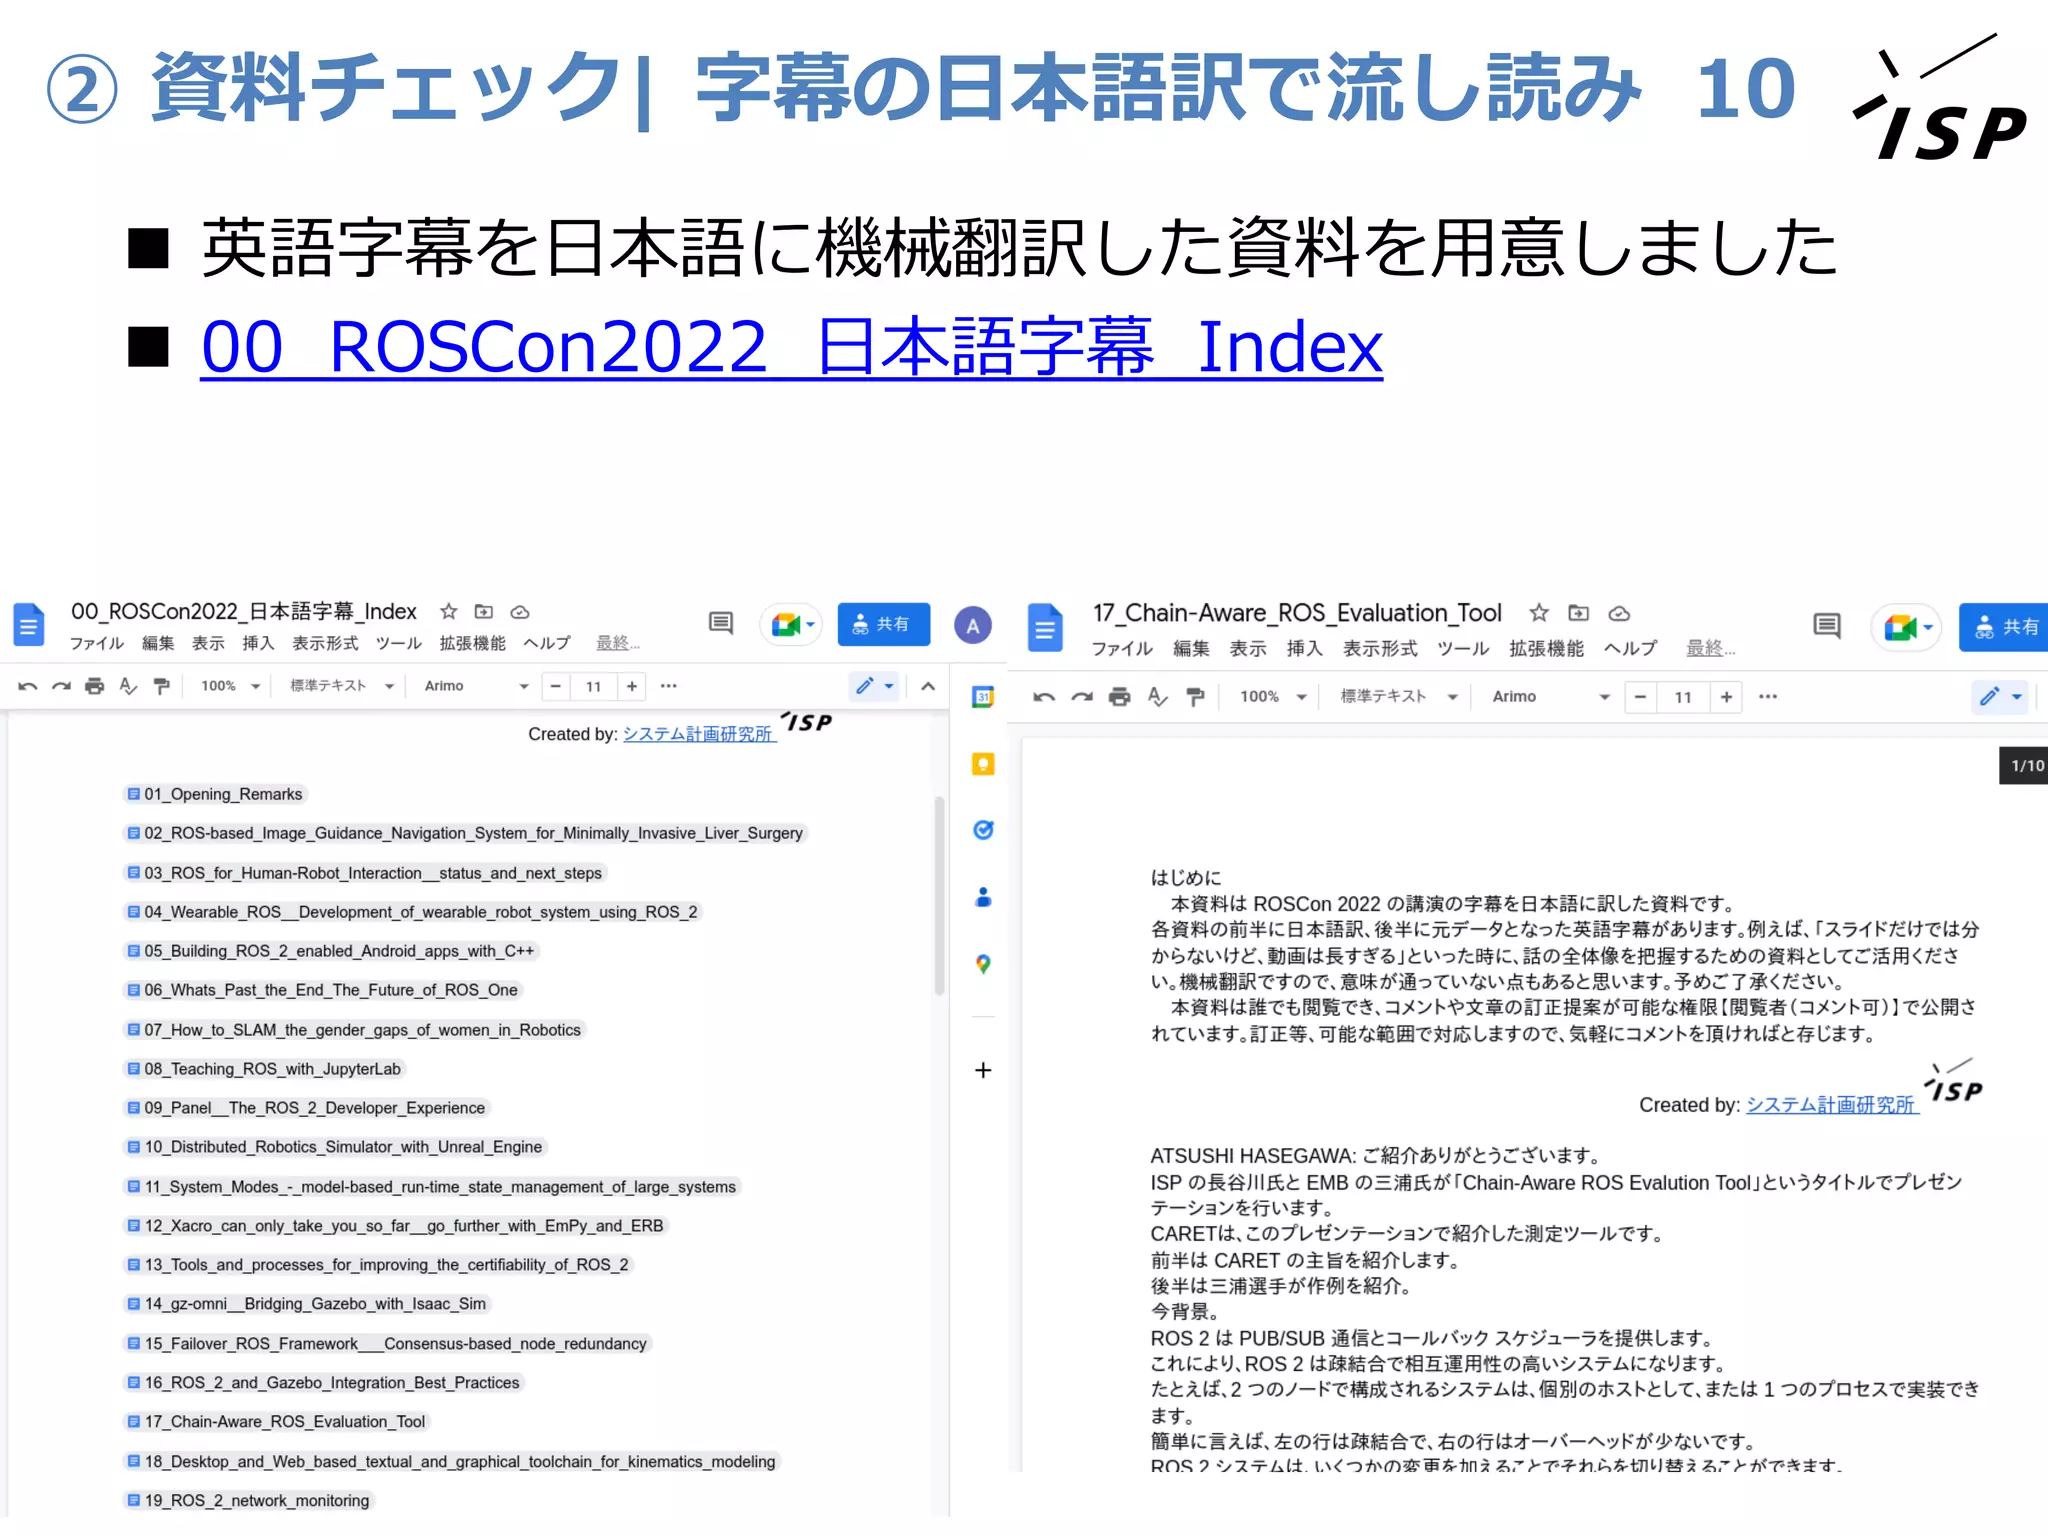Click move-to-folder icon beside Index title

[x=484, y=611]
